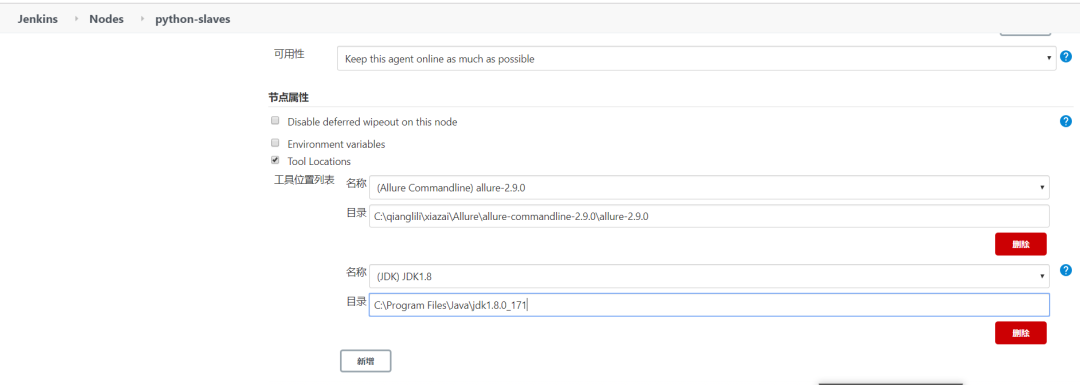Click breadcrumb arrow after Jenkins
The height and width of the screenshot is (385, 1080).
tap(76, 19)
